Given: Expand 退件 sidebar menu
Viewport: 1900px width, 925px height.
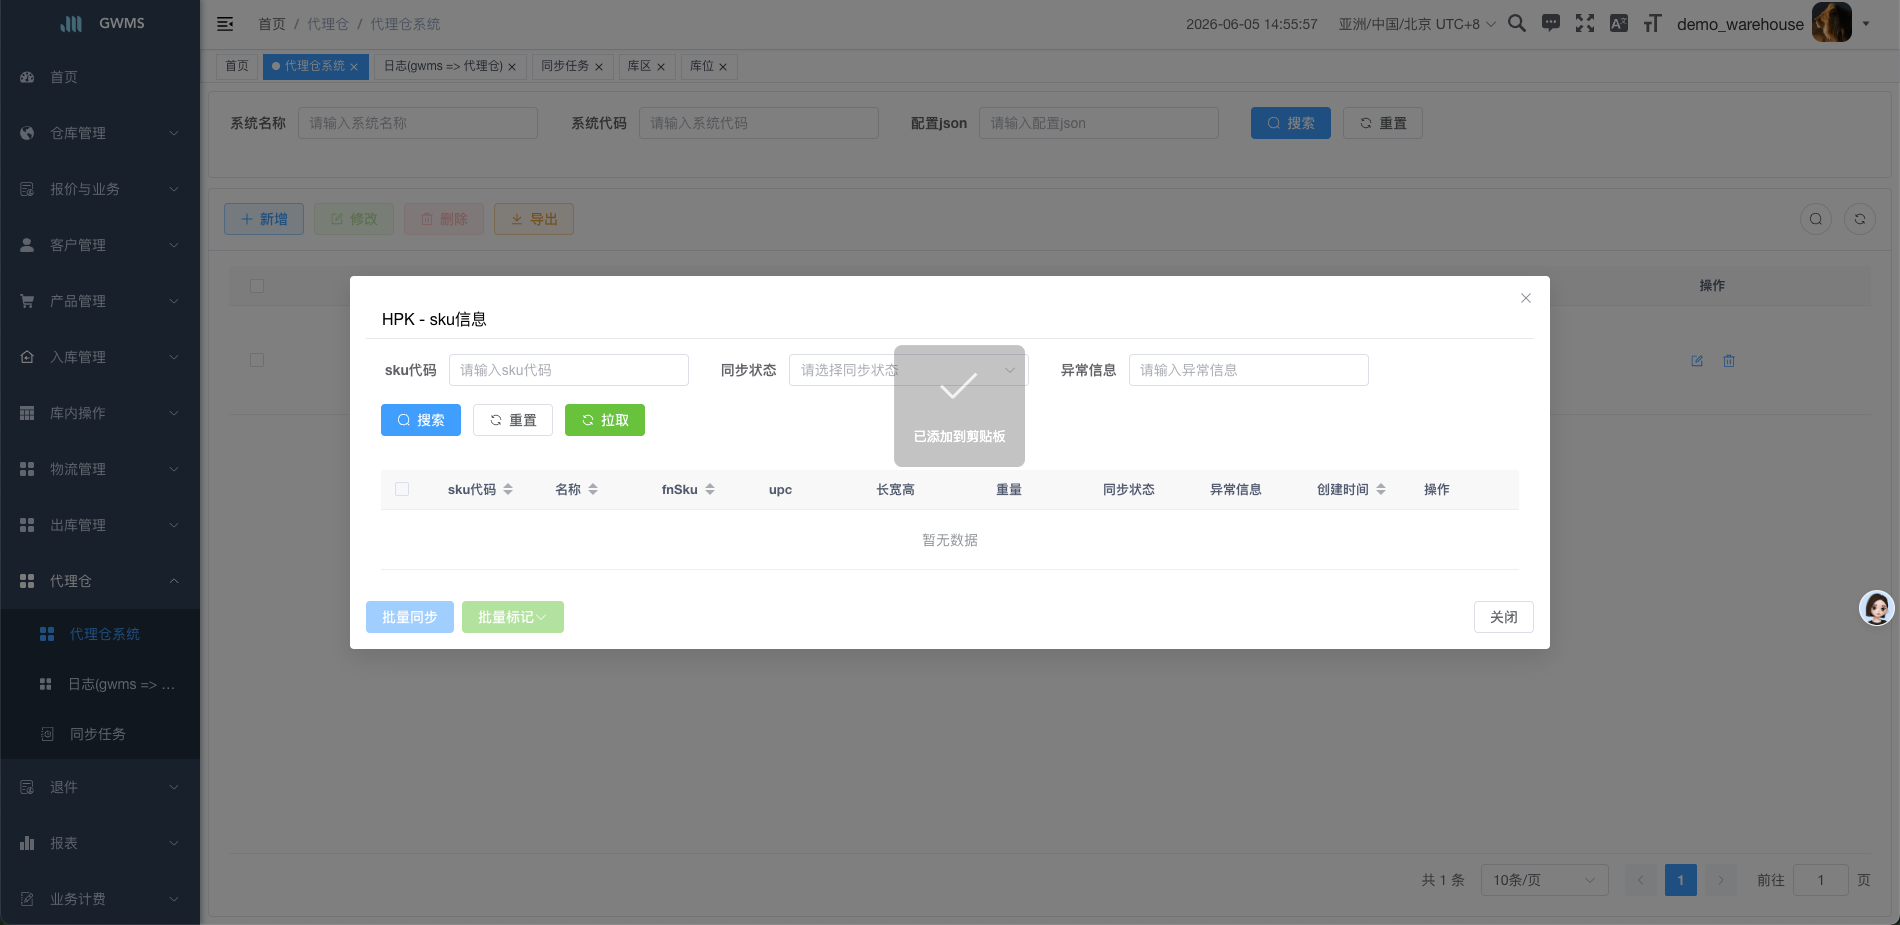Looking at the screenshot, I should coord(100,787).
